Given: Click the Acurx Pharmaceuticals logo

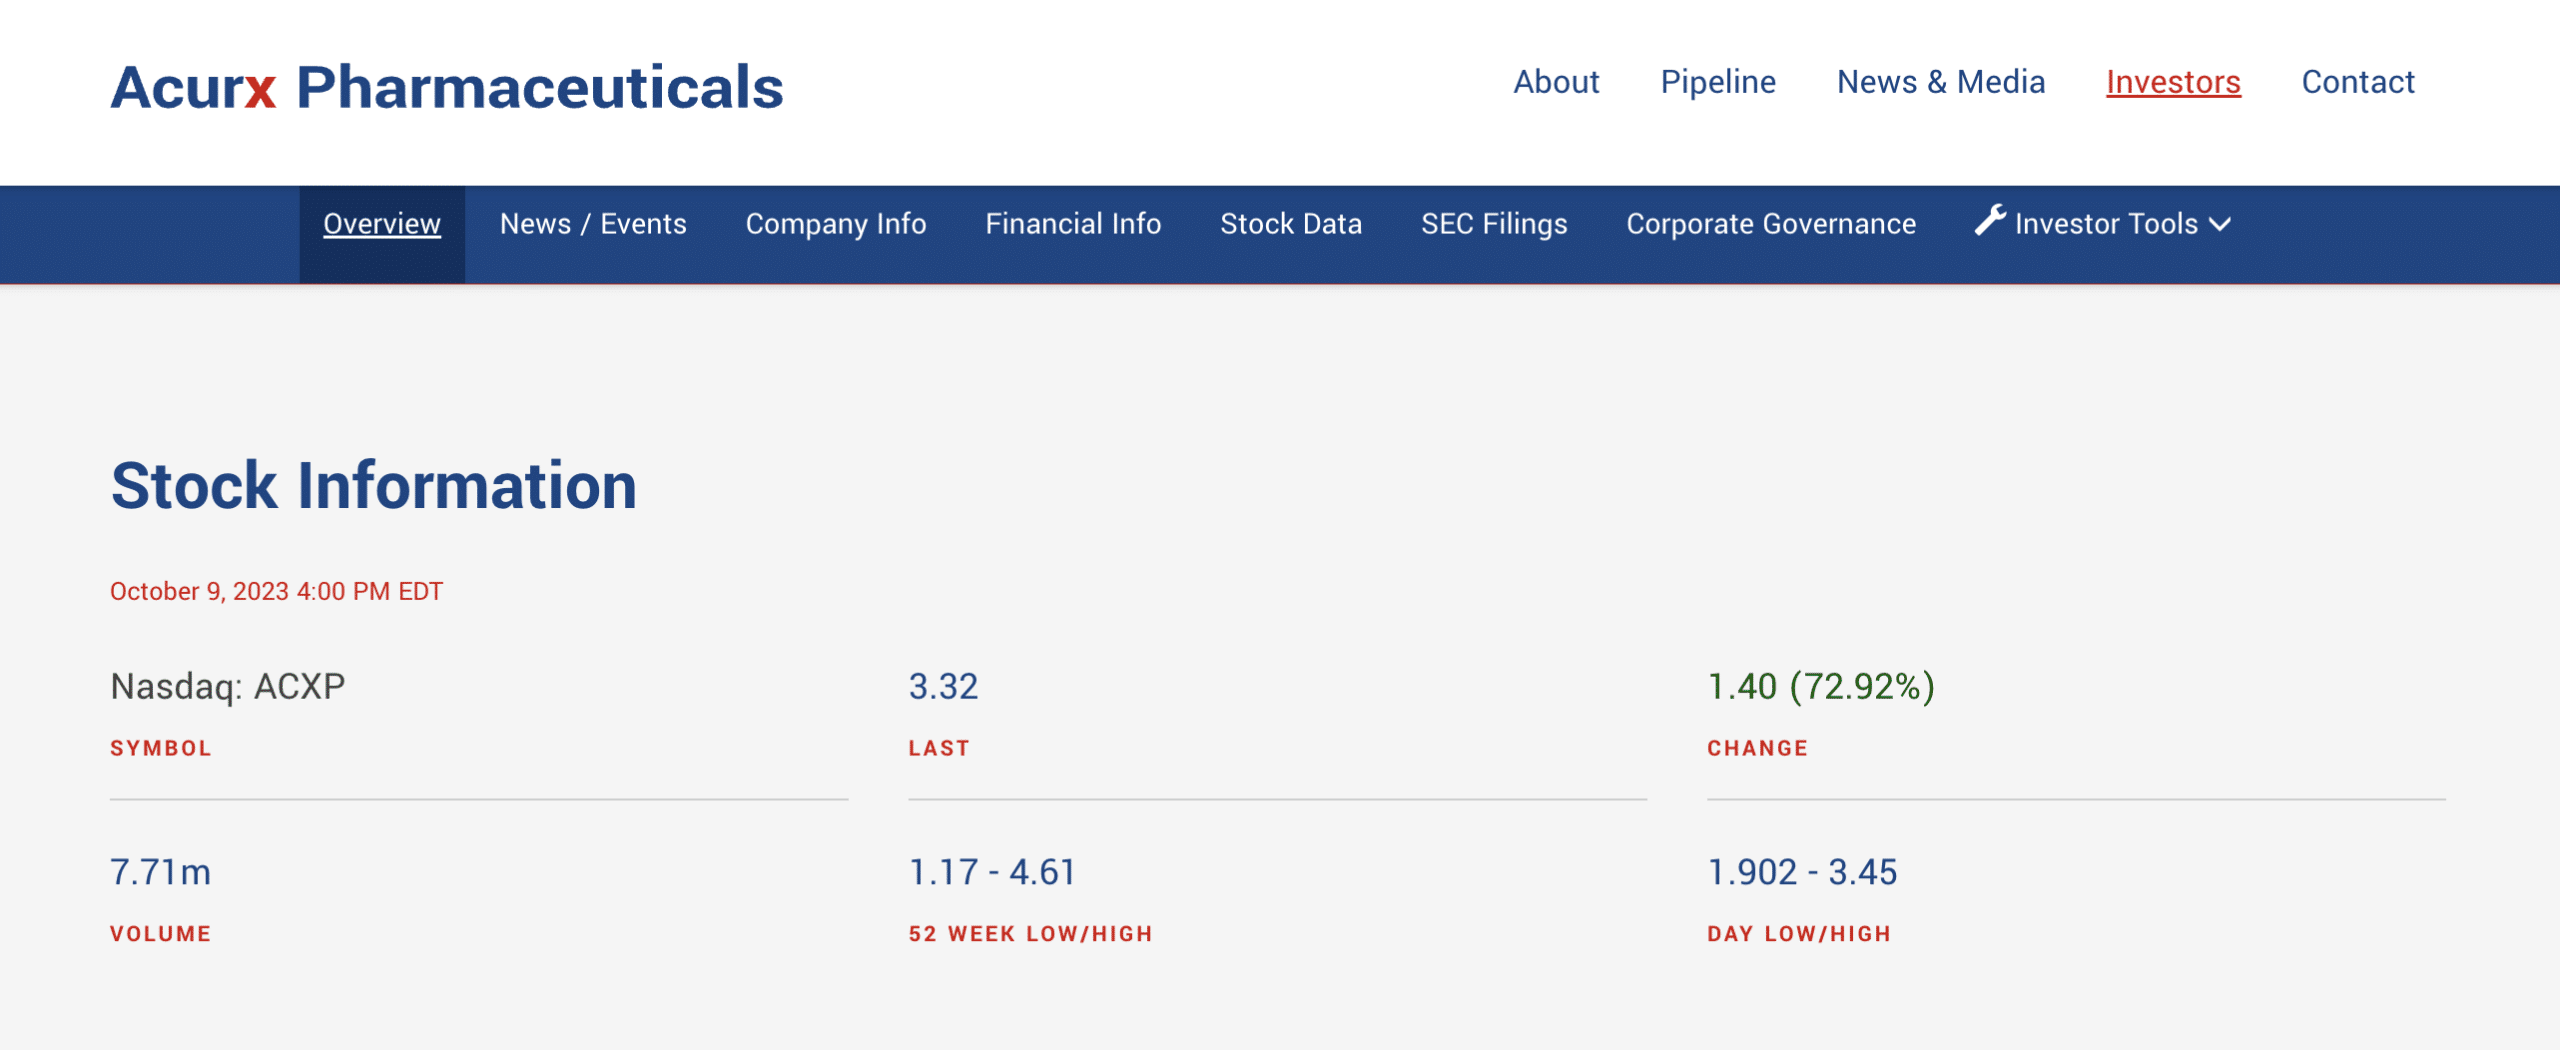Looking at the screenshot, I should click(447, 87).
